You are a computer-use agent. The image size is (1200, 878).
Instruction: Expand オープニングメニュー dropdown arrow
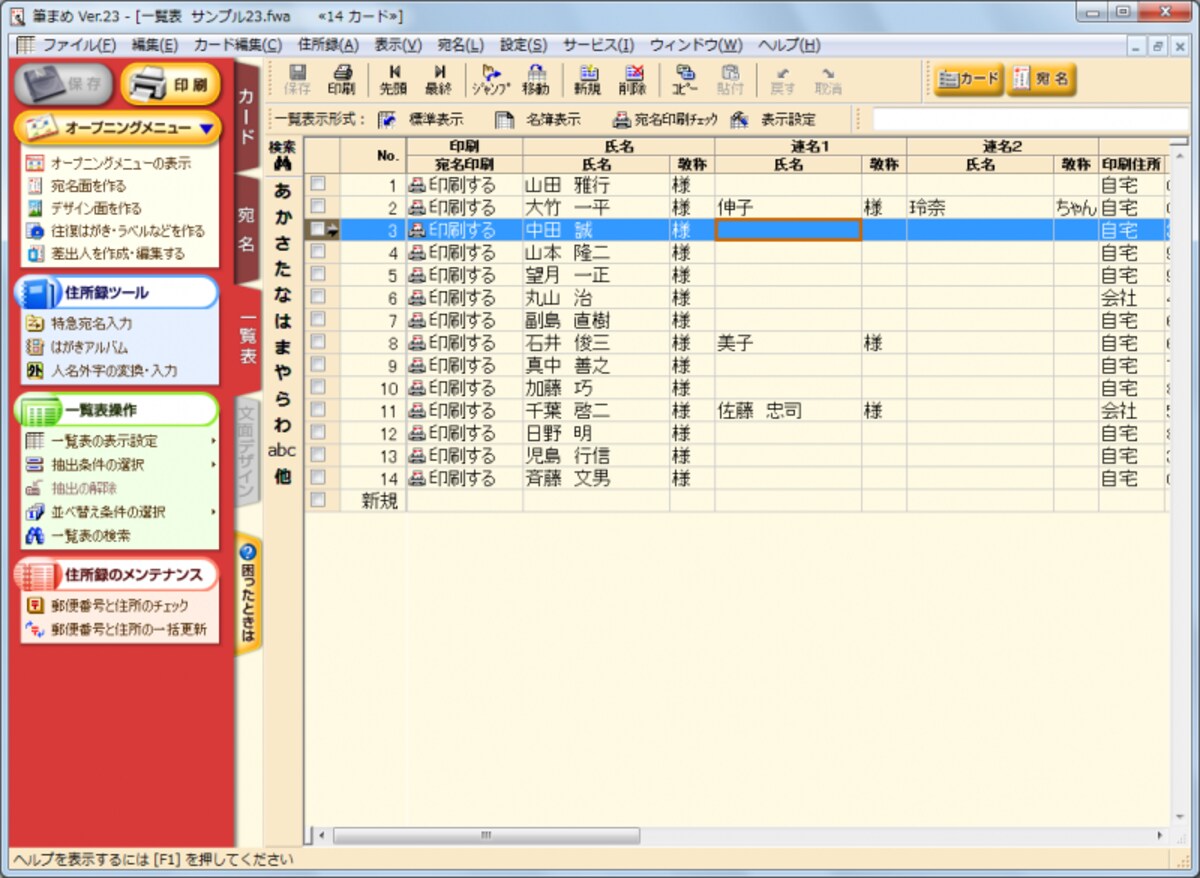pyautogui.click(x=205, y=129)
